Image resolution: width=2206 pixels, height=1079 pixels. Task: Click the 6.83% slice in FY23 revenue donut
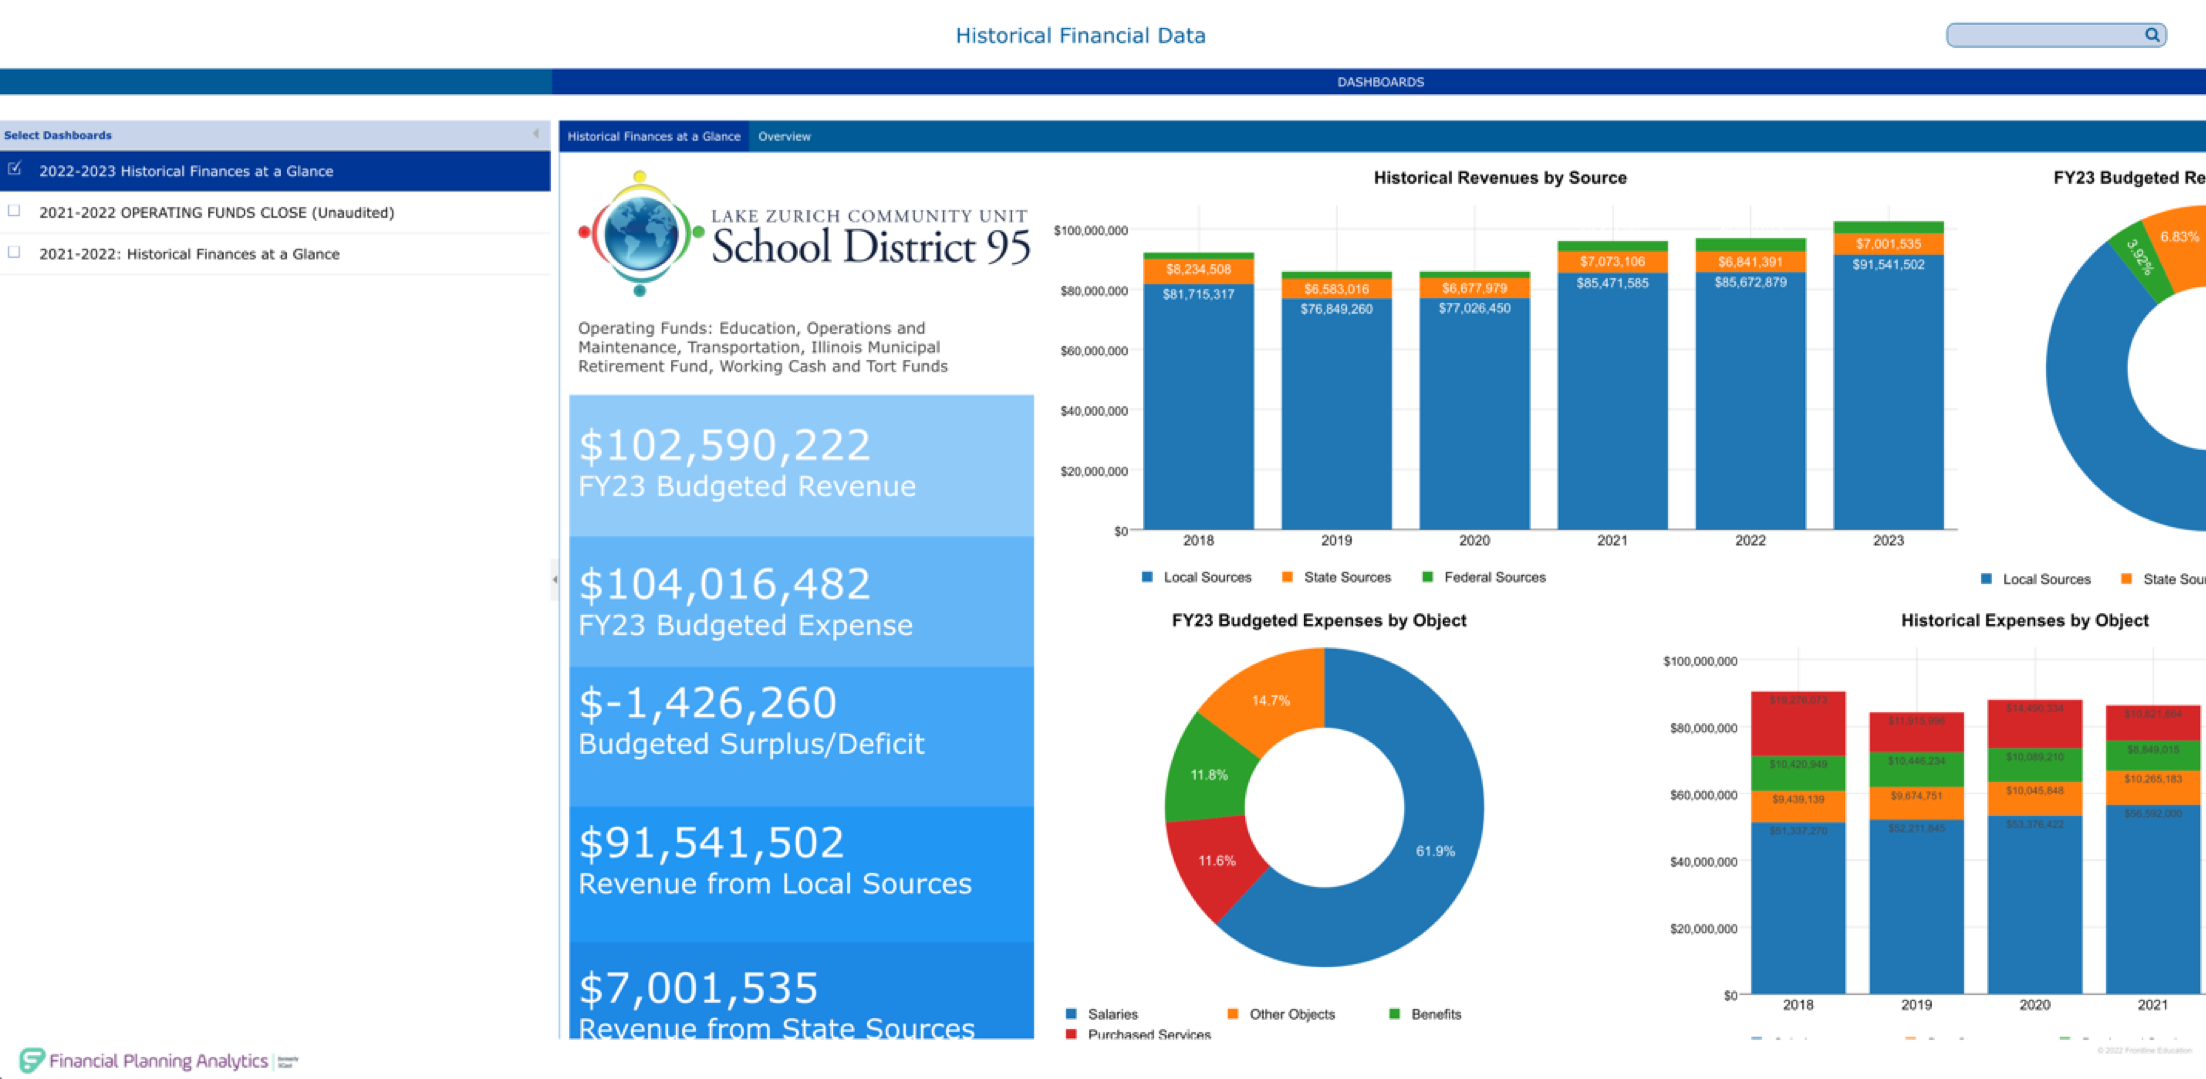coord(2178,238)
